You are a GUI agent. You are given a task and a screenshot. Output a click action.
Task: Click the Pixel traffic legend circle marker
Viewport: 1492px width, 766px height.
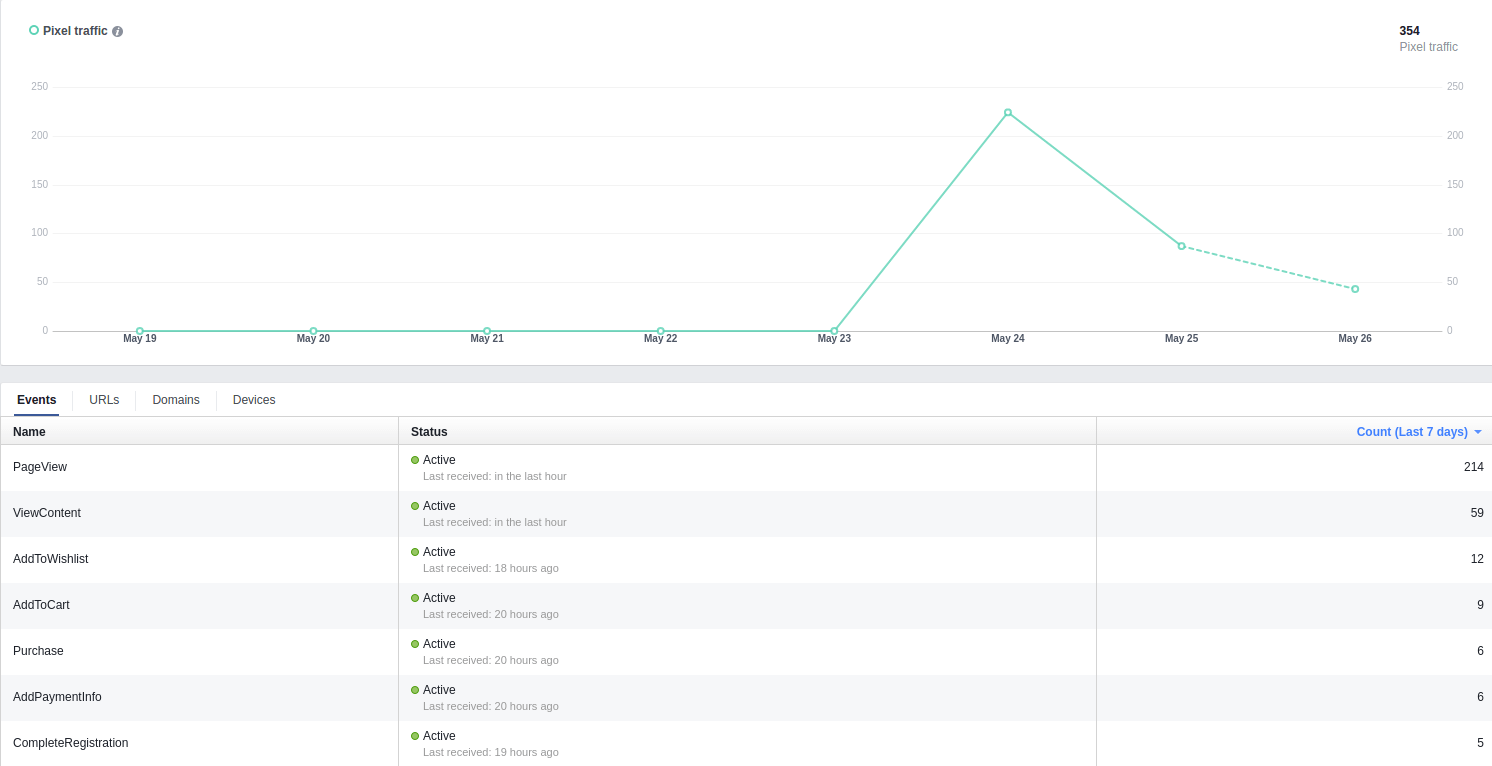point(34,30)
